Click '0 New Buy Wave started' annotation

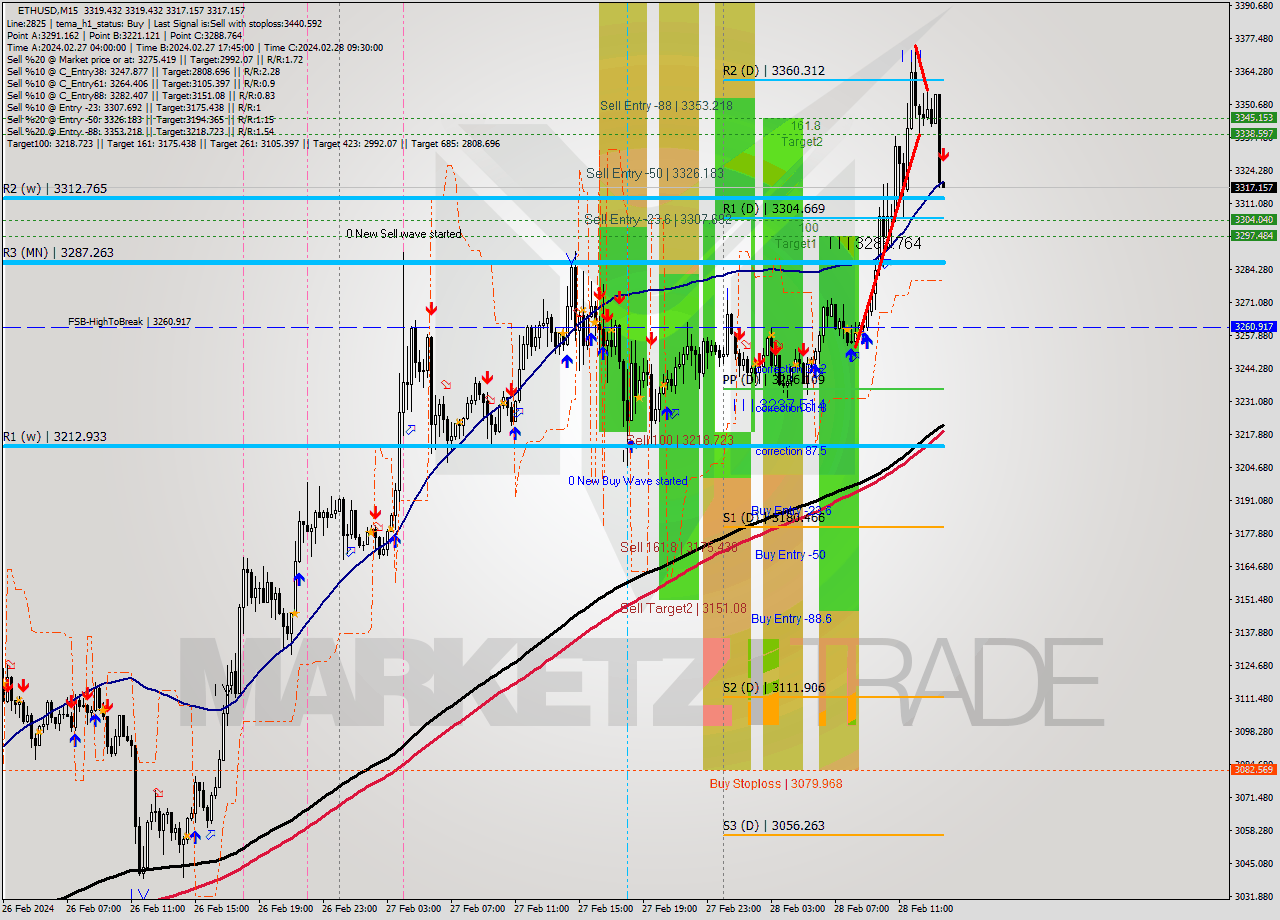point(628,481)
